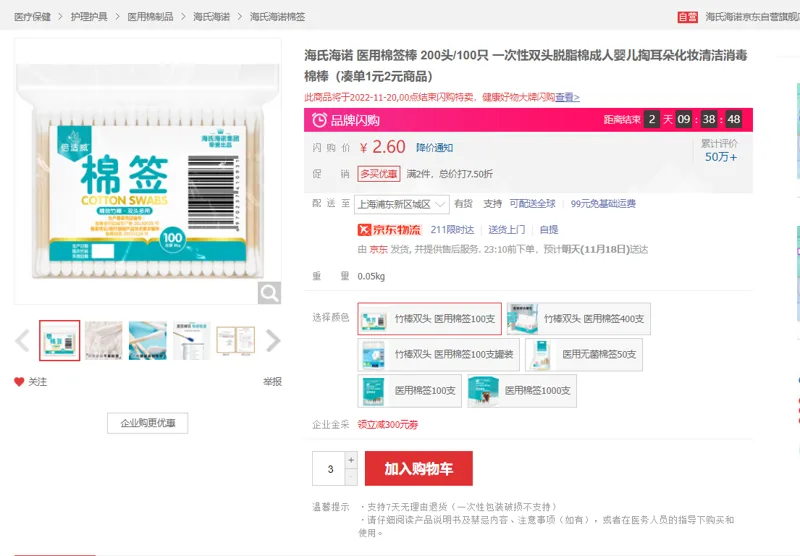This screenshot has height=556, width=800.
Task: Select 医用棉签100支 option
Action: [410, 391]
